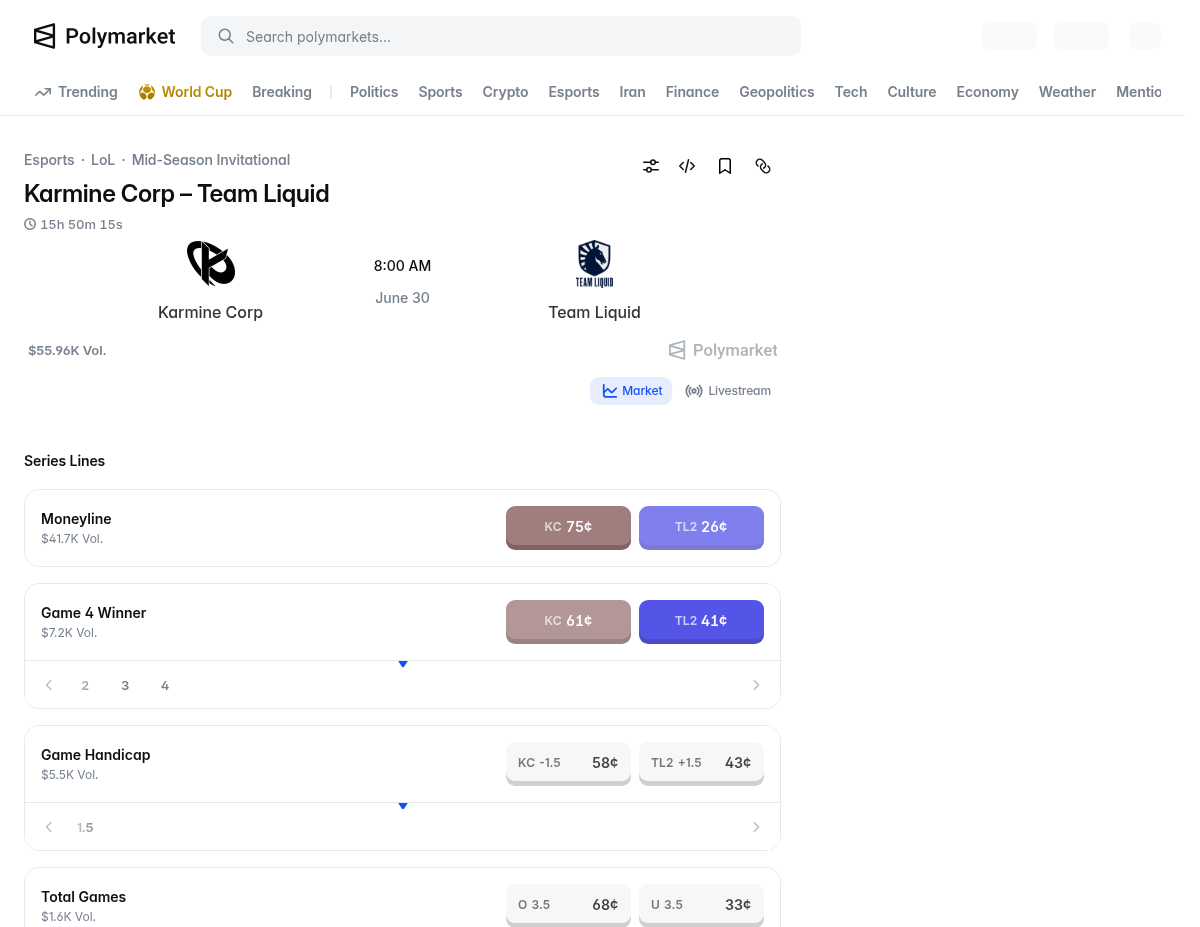The height and width of the screenshot is (927, 1200).
Task: Bookmark the Karmine Corp match
Action: [725, 166]
